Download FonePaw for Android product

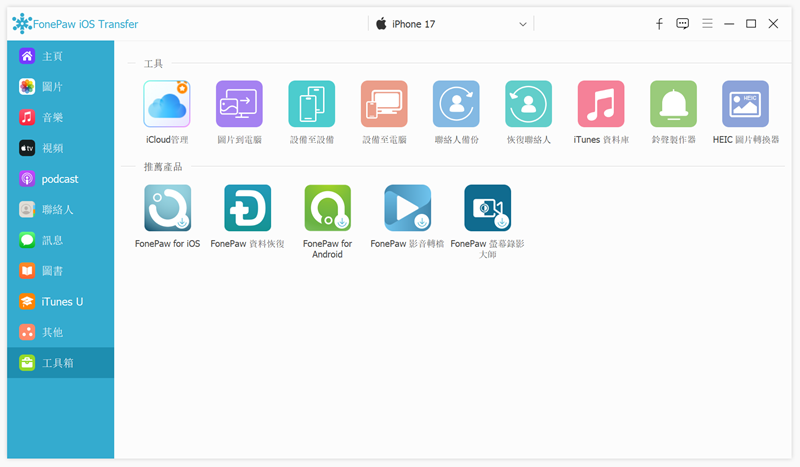[x=328, y=208]
